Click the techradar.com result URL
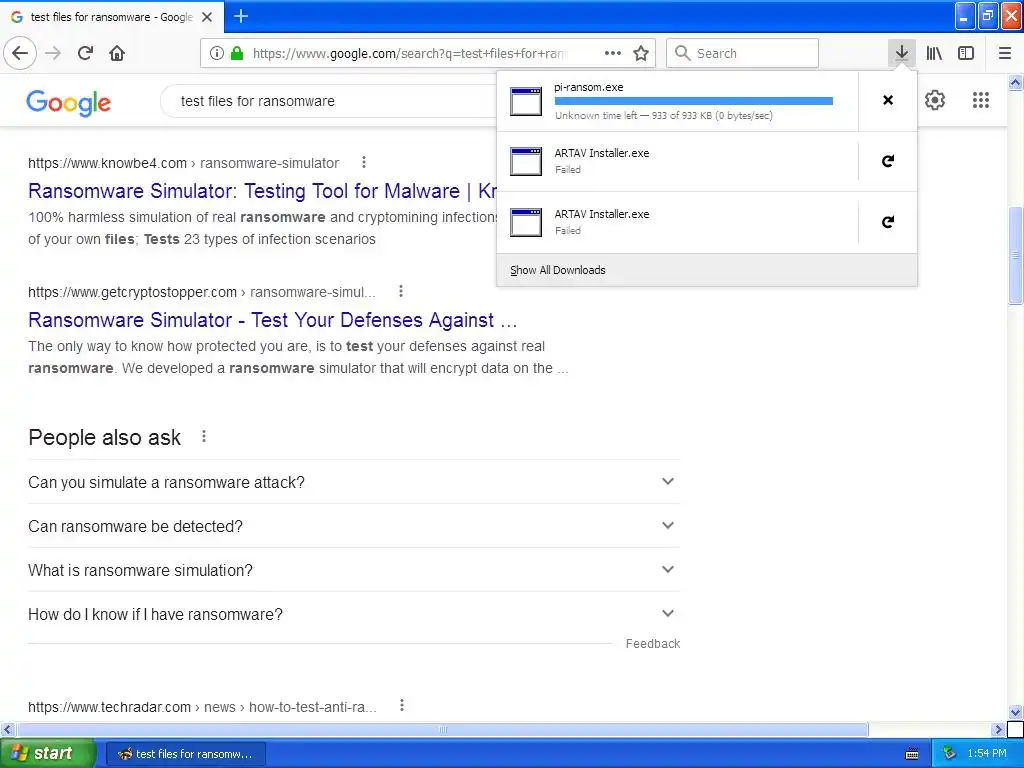Image resolution: width=1024 pixels, height=768 pixels. pyautogui.click(x=202, y=707)
